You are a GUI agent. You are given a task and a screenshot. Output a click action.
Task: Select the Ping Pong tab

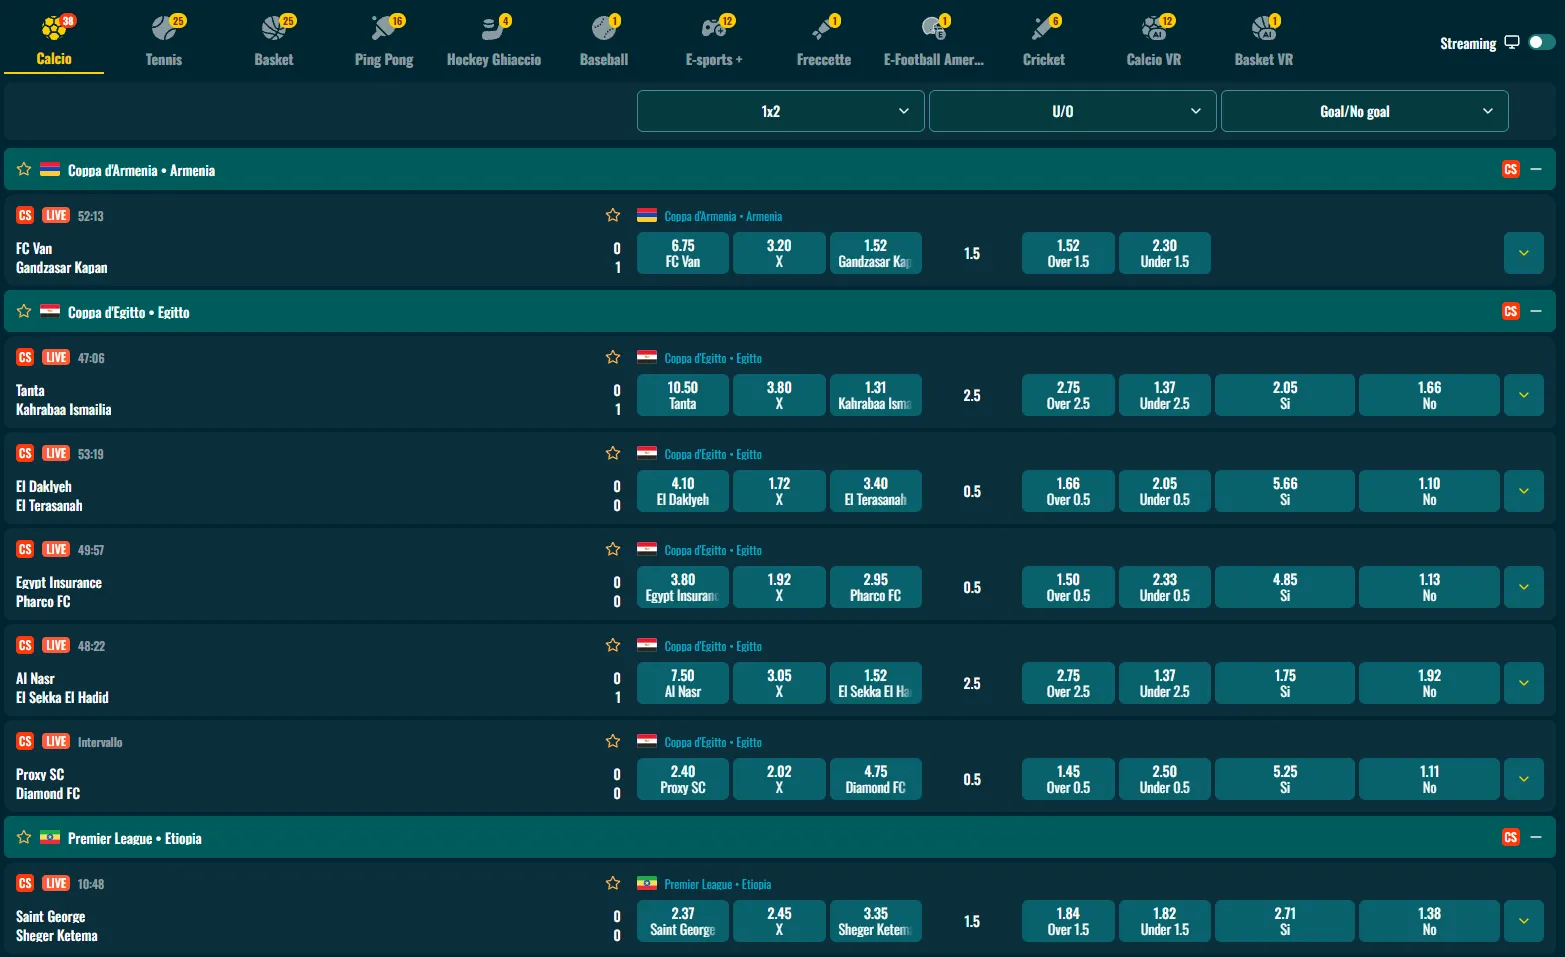384,40
